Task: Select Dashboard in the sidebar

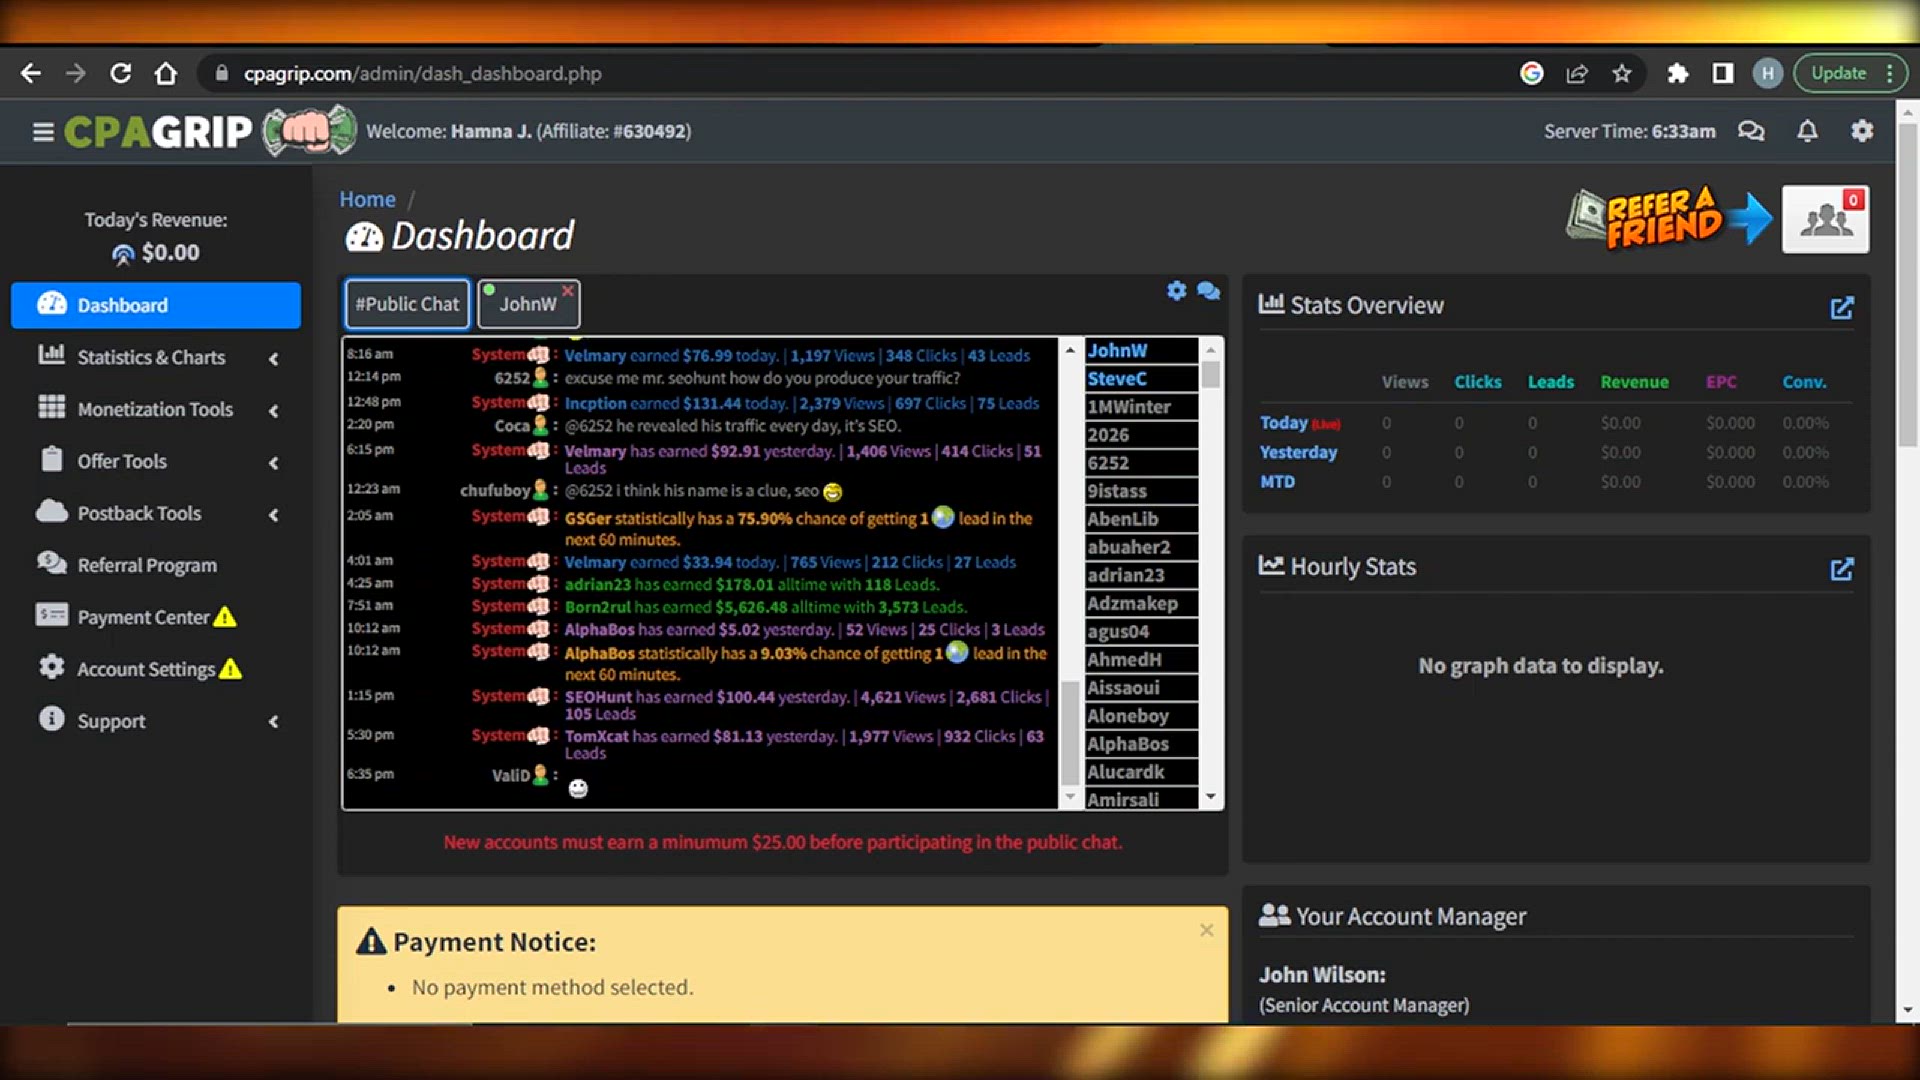Action: point(156,305)
